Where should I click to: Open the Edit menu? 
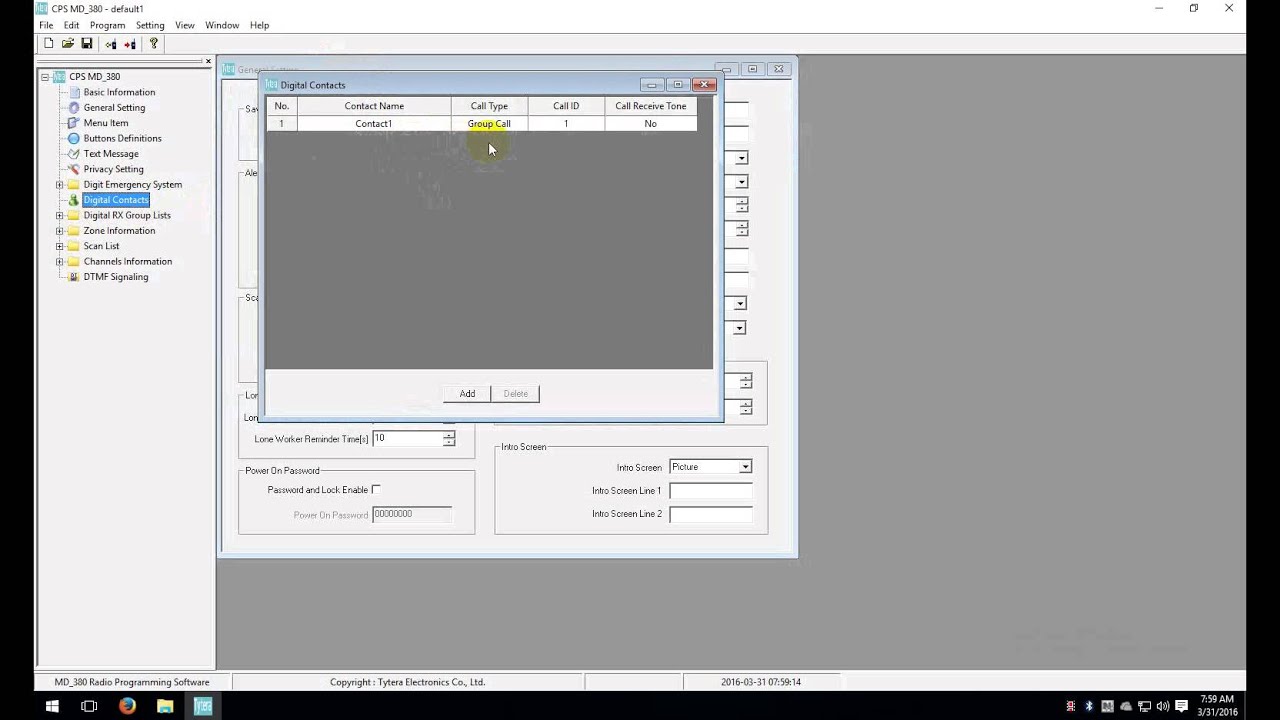coord(72,25)
